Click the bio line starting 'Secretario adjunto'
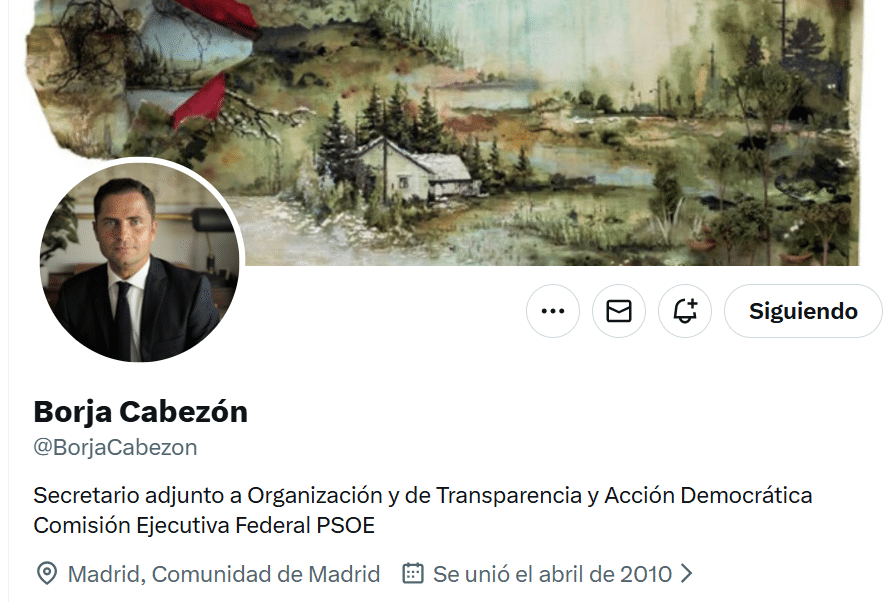The width and height of the screenshot is (895, 602). [x=422, y=495]
